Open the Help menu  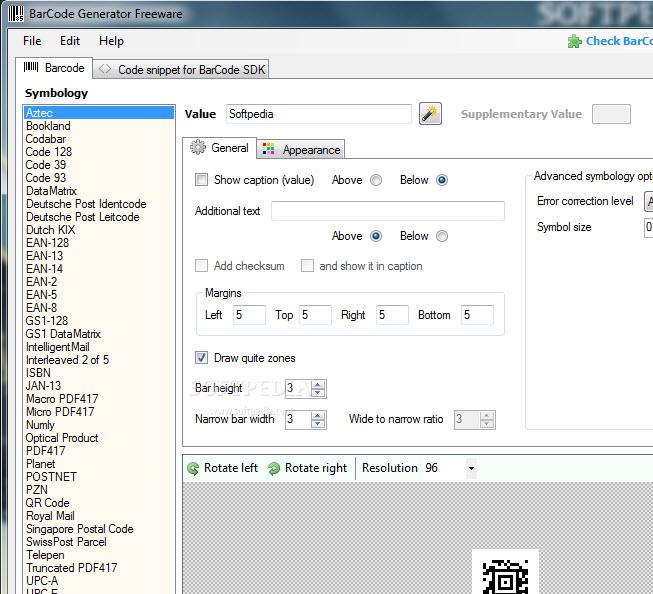pyautogui.click(x=111, y=41)
